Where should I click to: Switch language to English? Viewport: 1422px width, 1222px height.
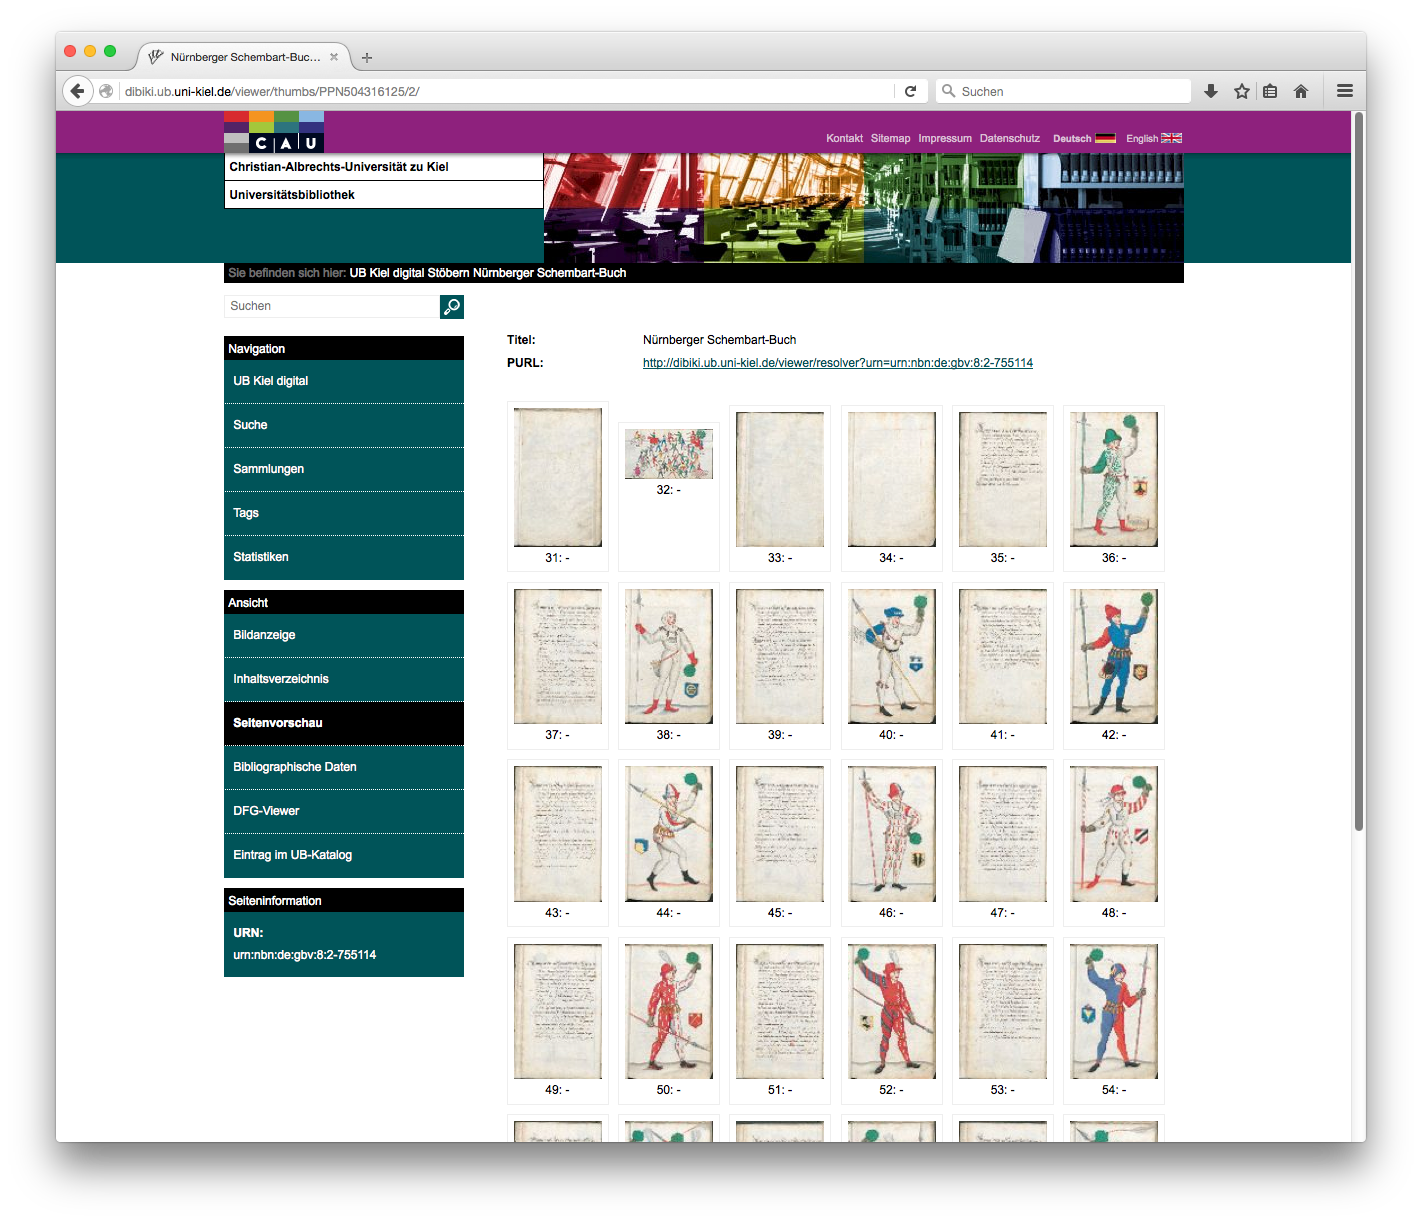click(x=1142, y=138)
